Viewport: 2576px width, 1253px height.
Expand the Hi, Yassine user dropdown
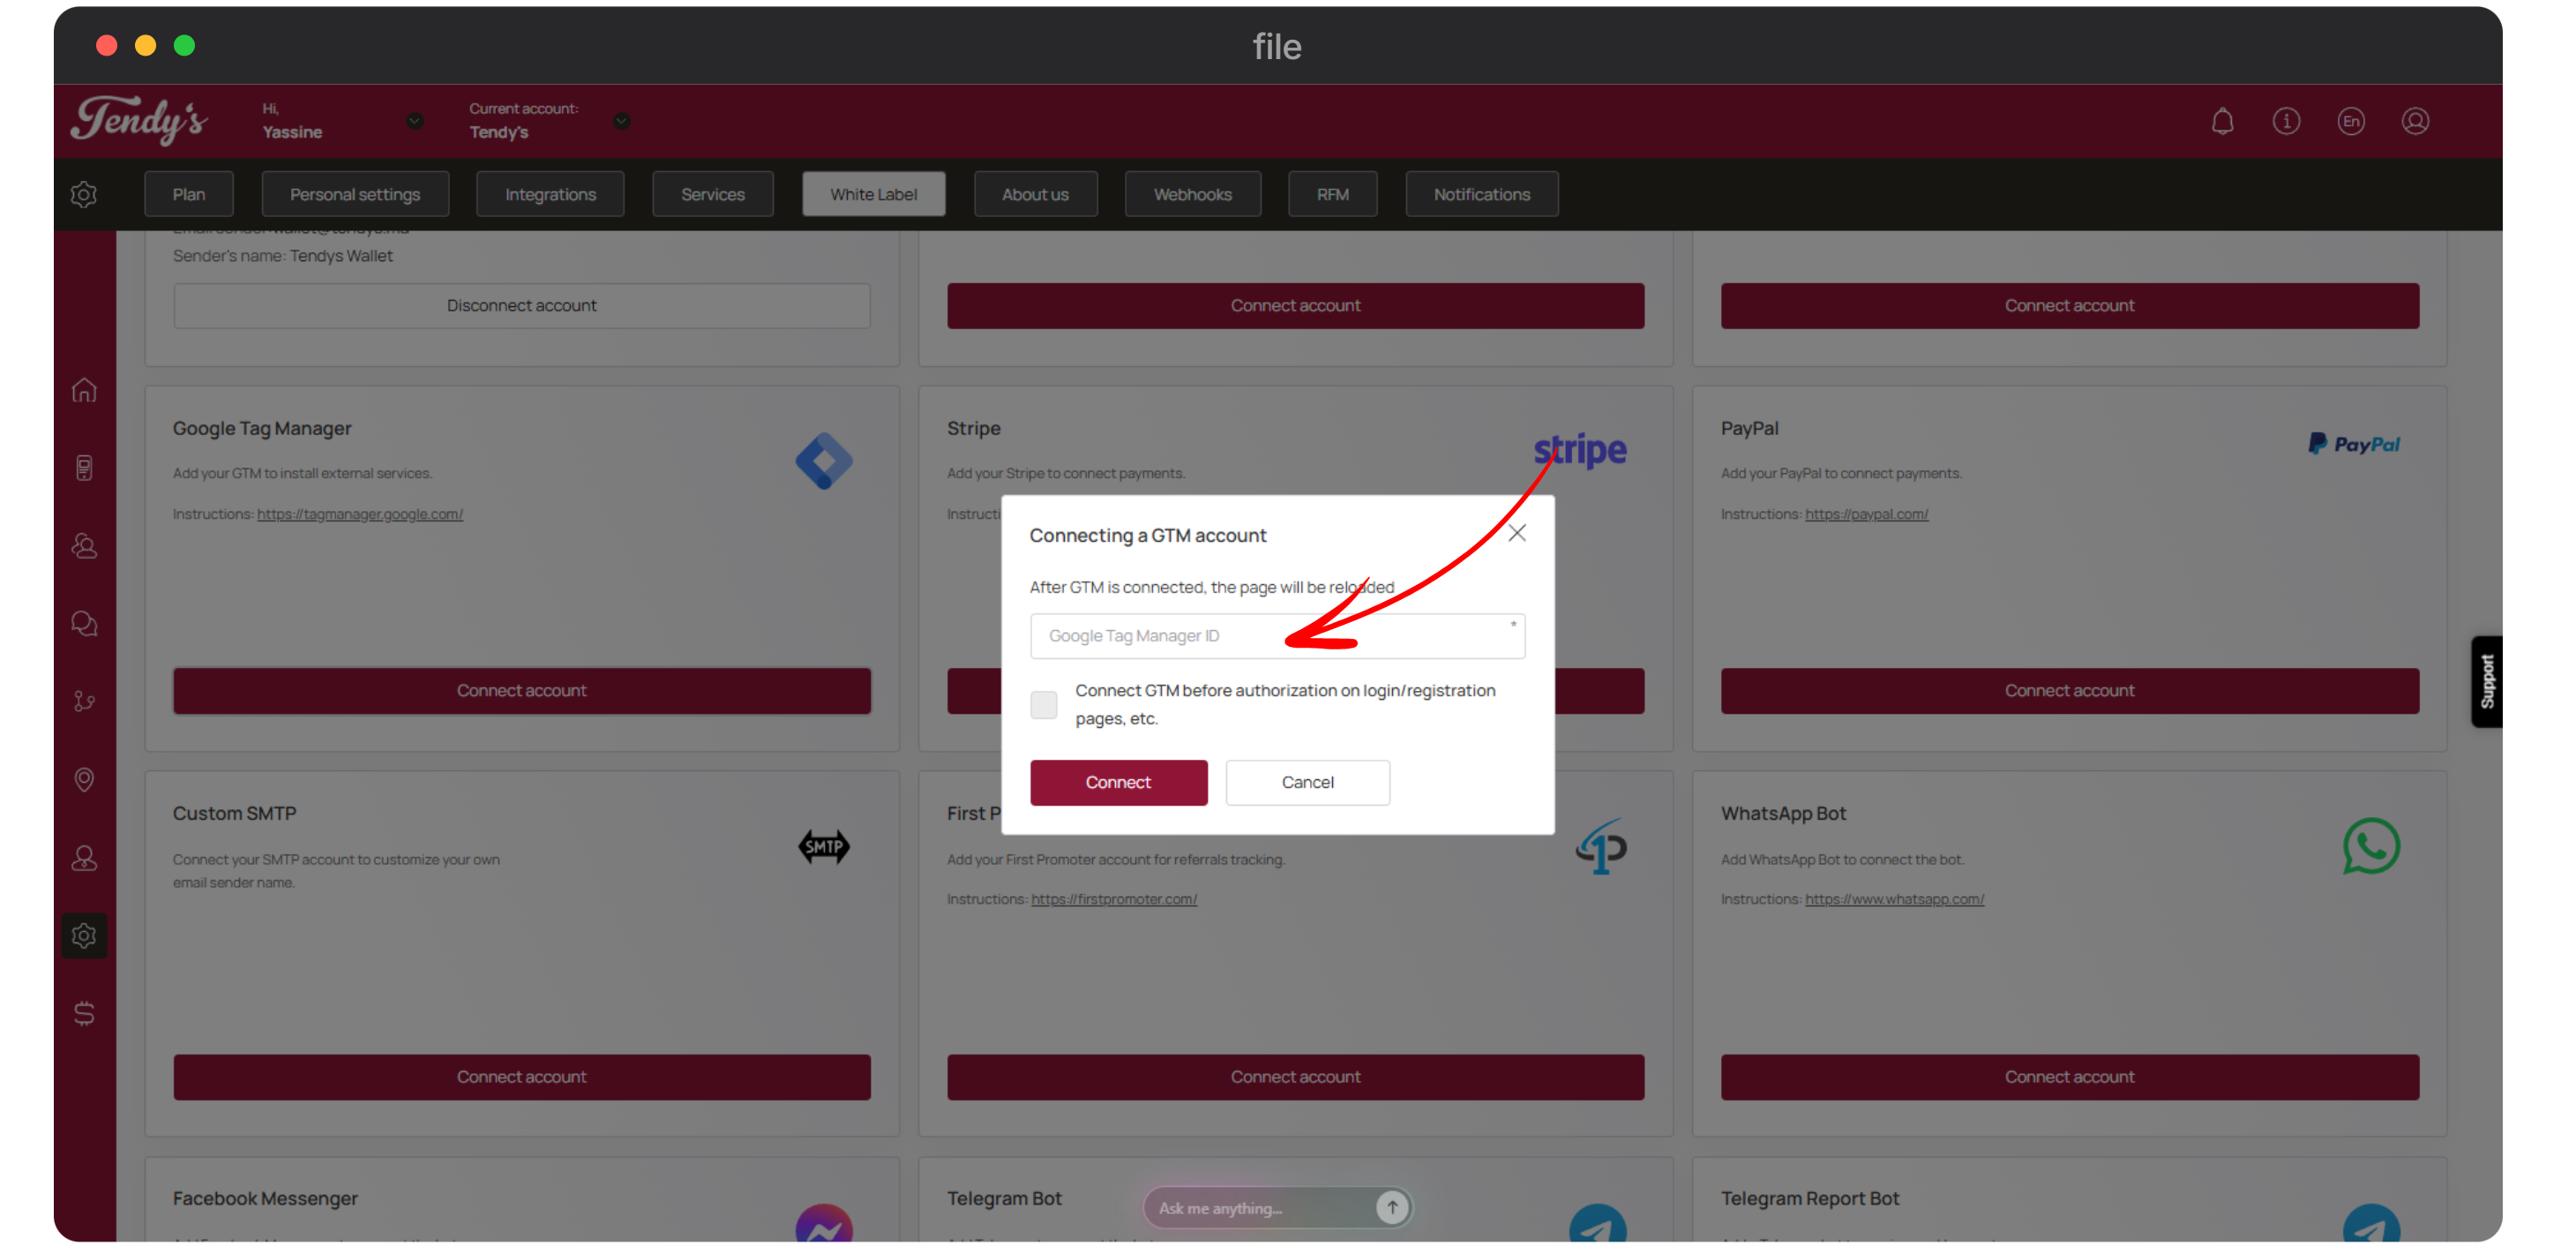click(414, 122)
